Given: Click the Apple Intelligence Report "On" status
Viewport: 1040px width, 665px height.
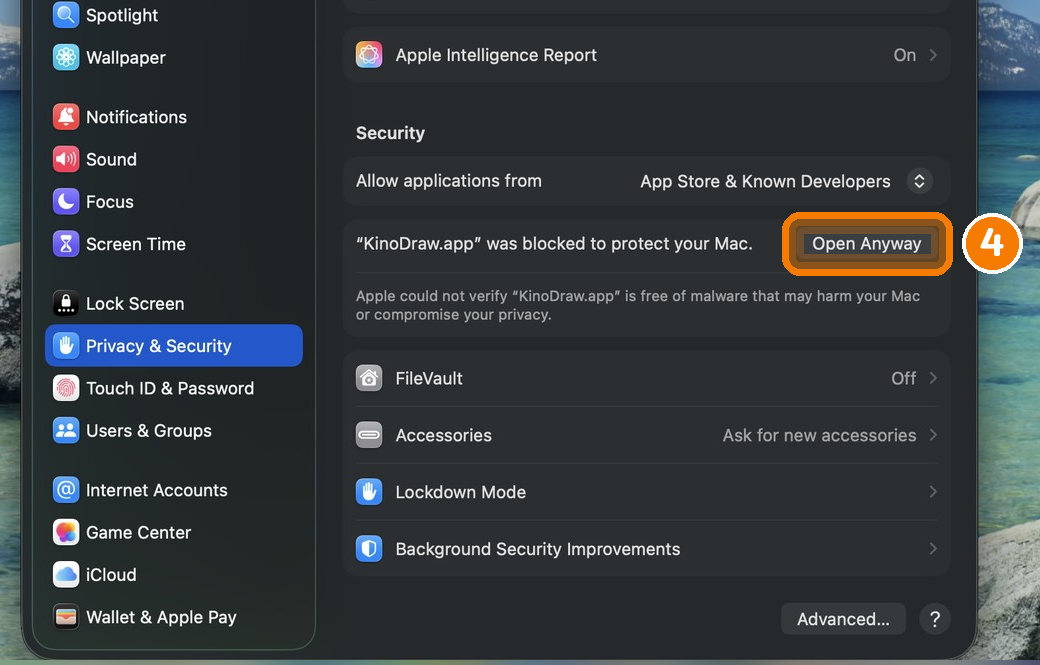Looking at the screenshot, I should click(x=905, y=55).
